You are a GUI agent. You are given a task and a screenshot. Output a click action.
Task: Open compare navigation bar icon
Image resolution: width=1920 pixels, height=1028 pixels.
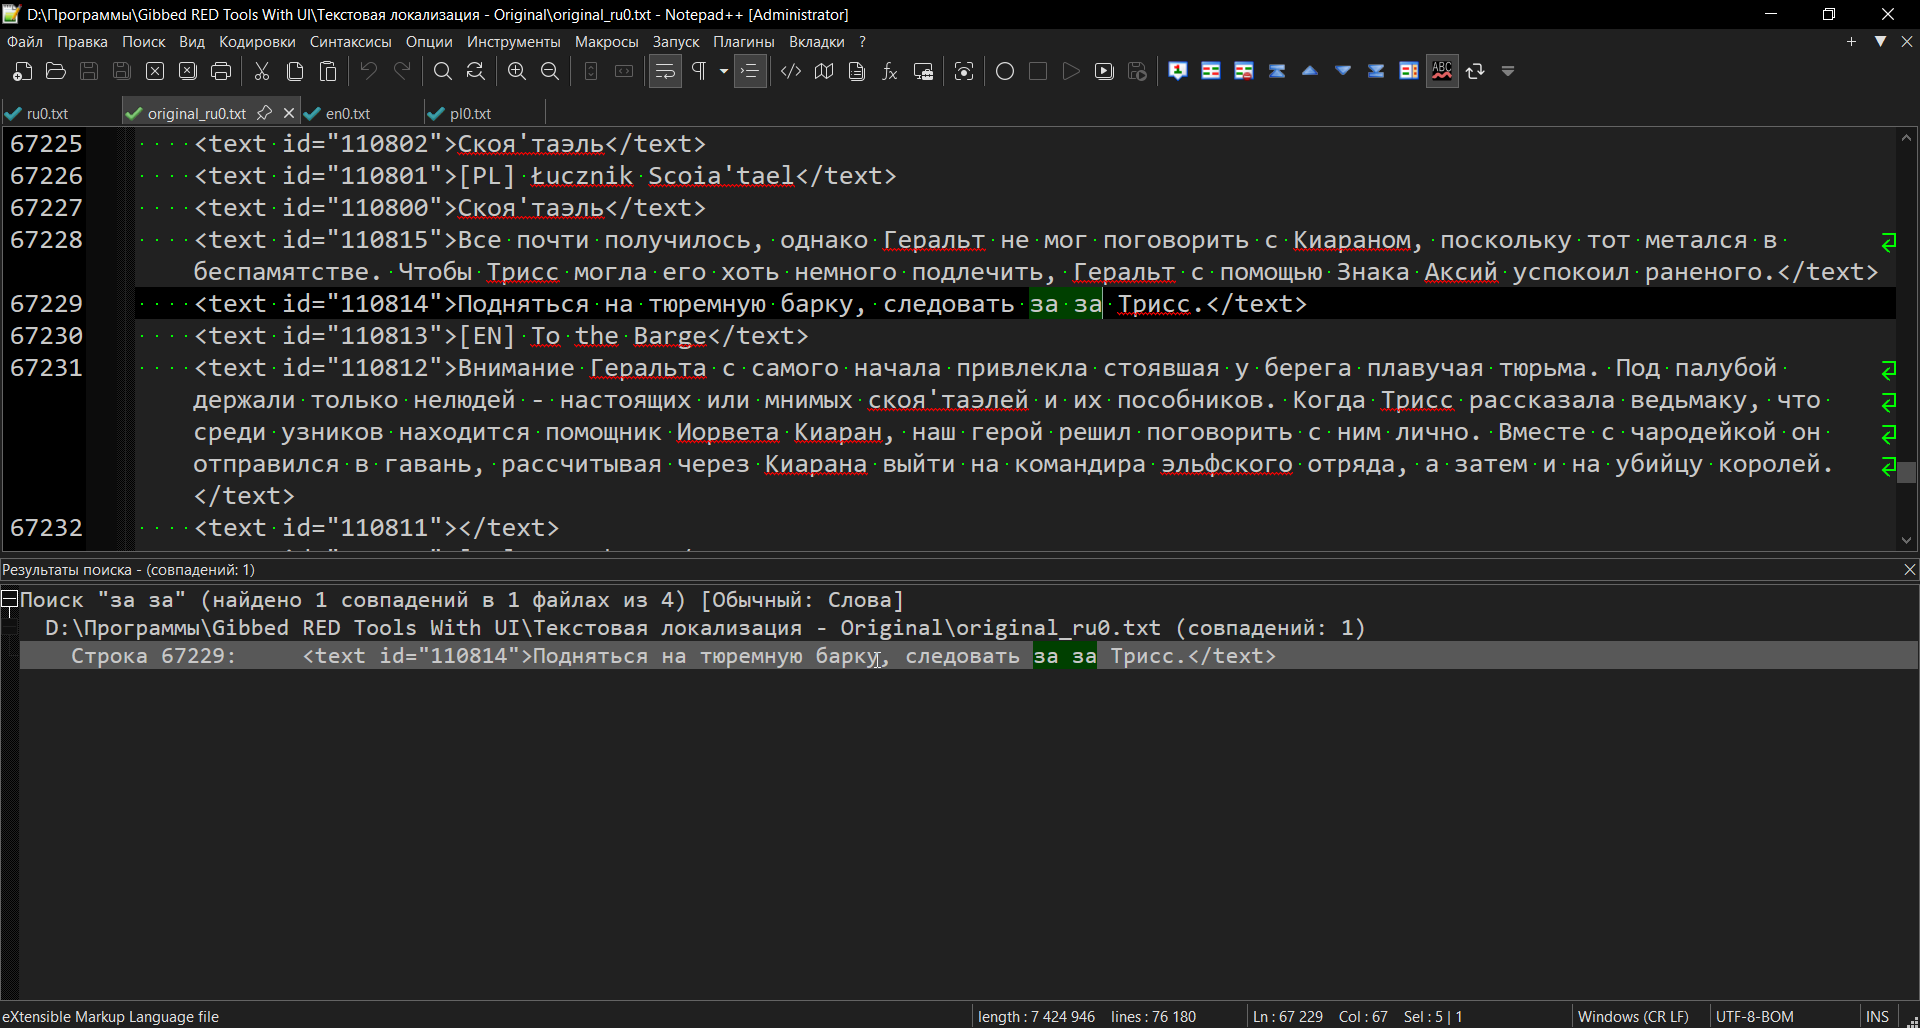pyautogui.click(x=1409, y=71)
